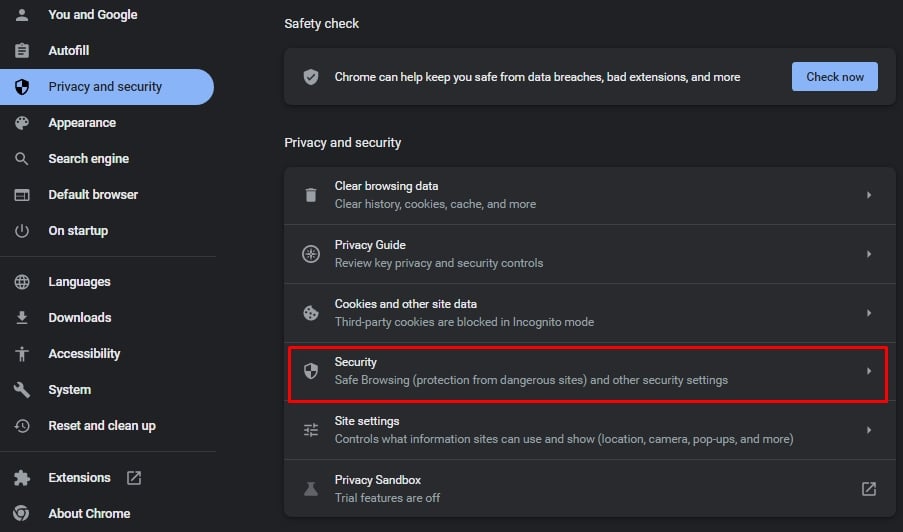Click the About Chrome logo icon

[x=21, y=513]
